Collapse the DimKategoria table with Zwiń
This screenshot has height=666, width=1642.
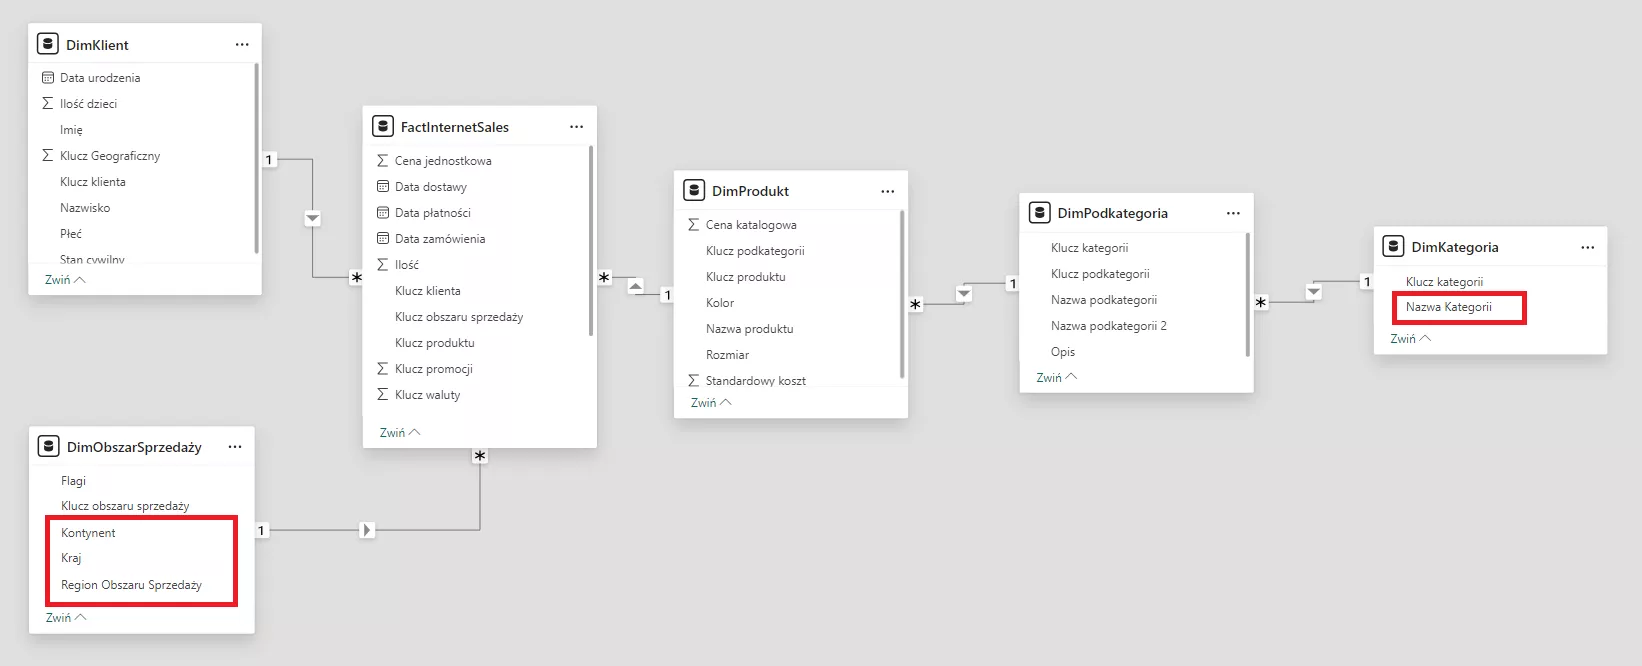coord(1410,339)
